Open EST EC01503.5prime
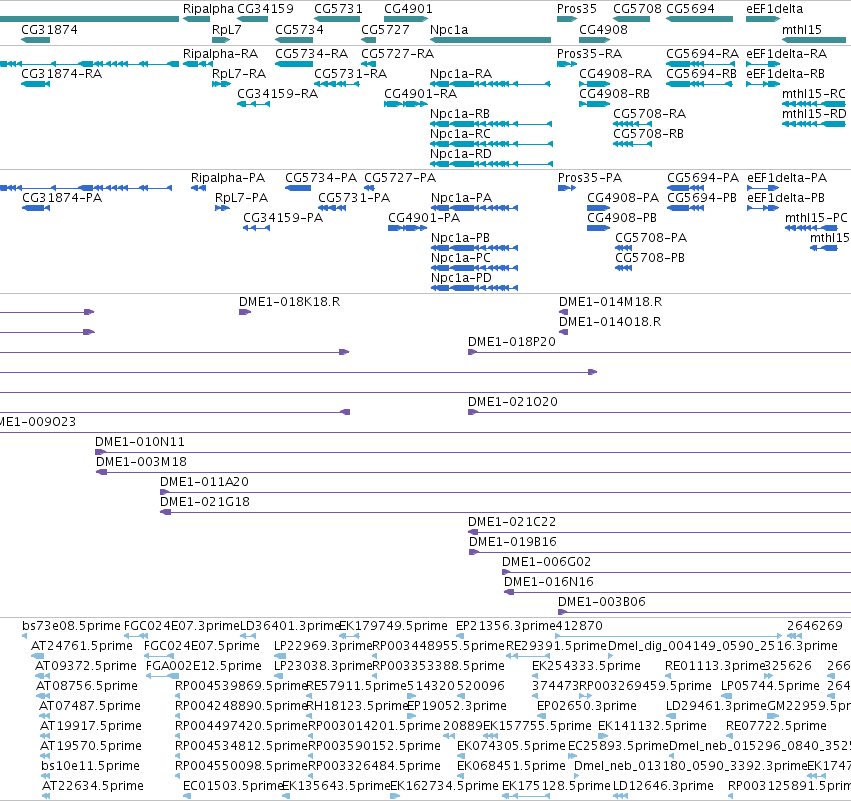The image size is (851, 801). [233, 786]
